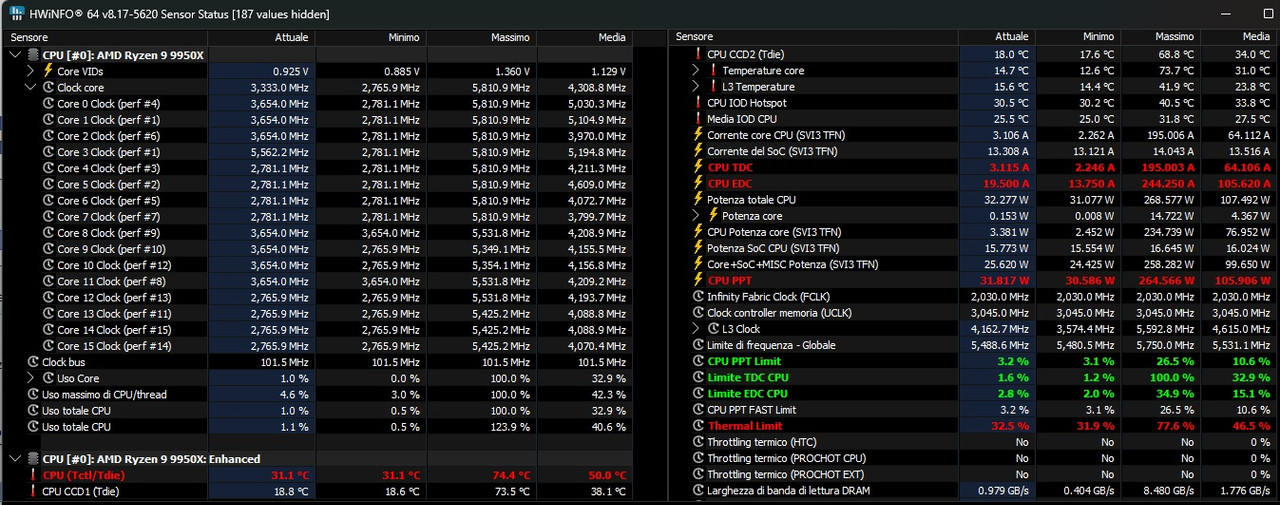Click the clock icon of Core 15 Clock (perf #14)

[x=48, y=346]
